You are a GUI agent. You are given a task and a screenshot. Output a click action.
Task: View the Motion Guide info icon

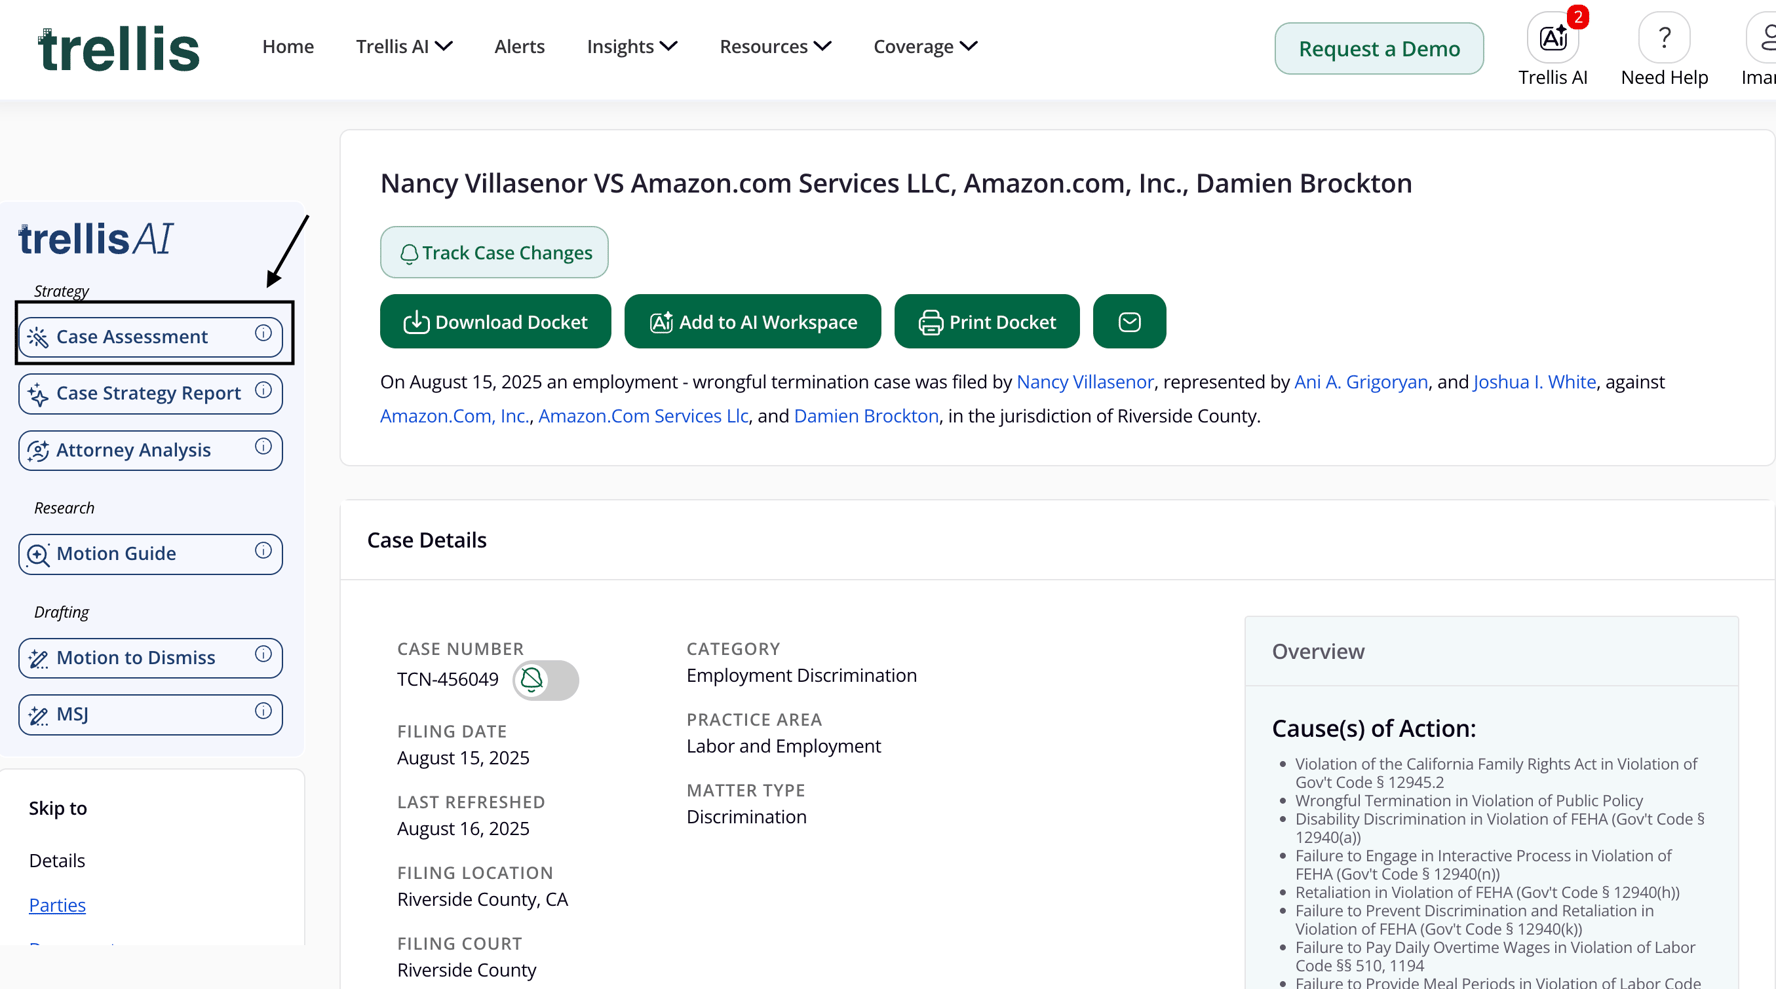[x=262, y=551]
